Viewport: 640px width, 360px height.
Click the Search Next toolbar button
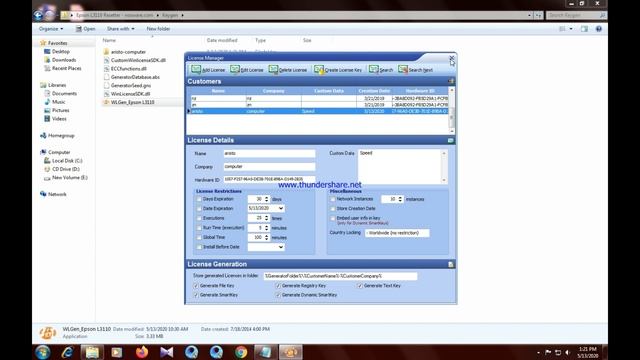416,70
